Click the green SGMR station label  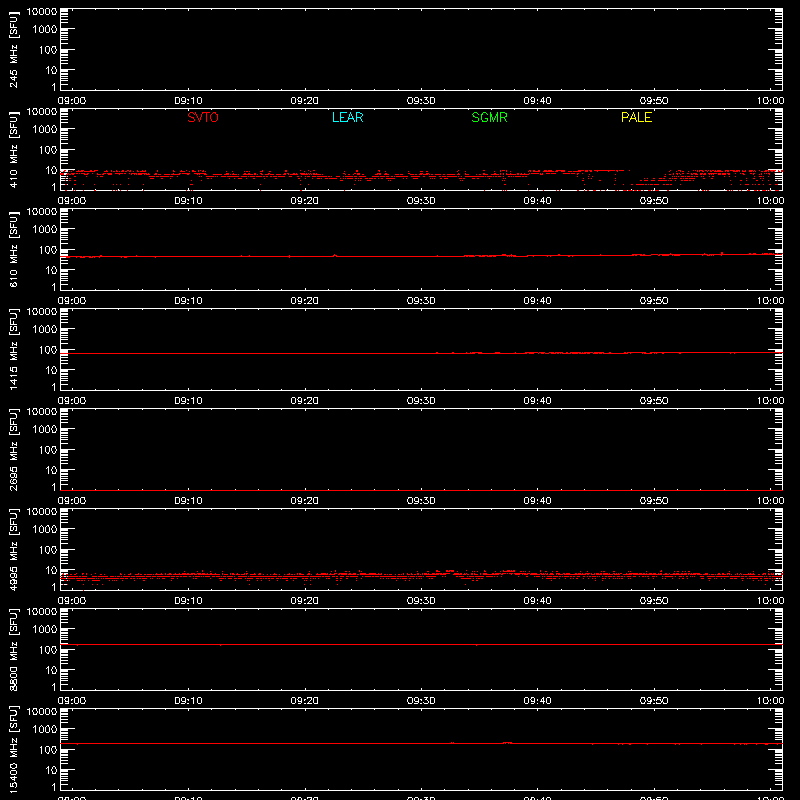click(489, 117)
